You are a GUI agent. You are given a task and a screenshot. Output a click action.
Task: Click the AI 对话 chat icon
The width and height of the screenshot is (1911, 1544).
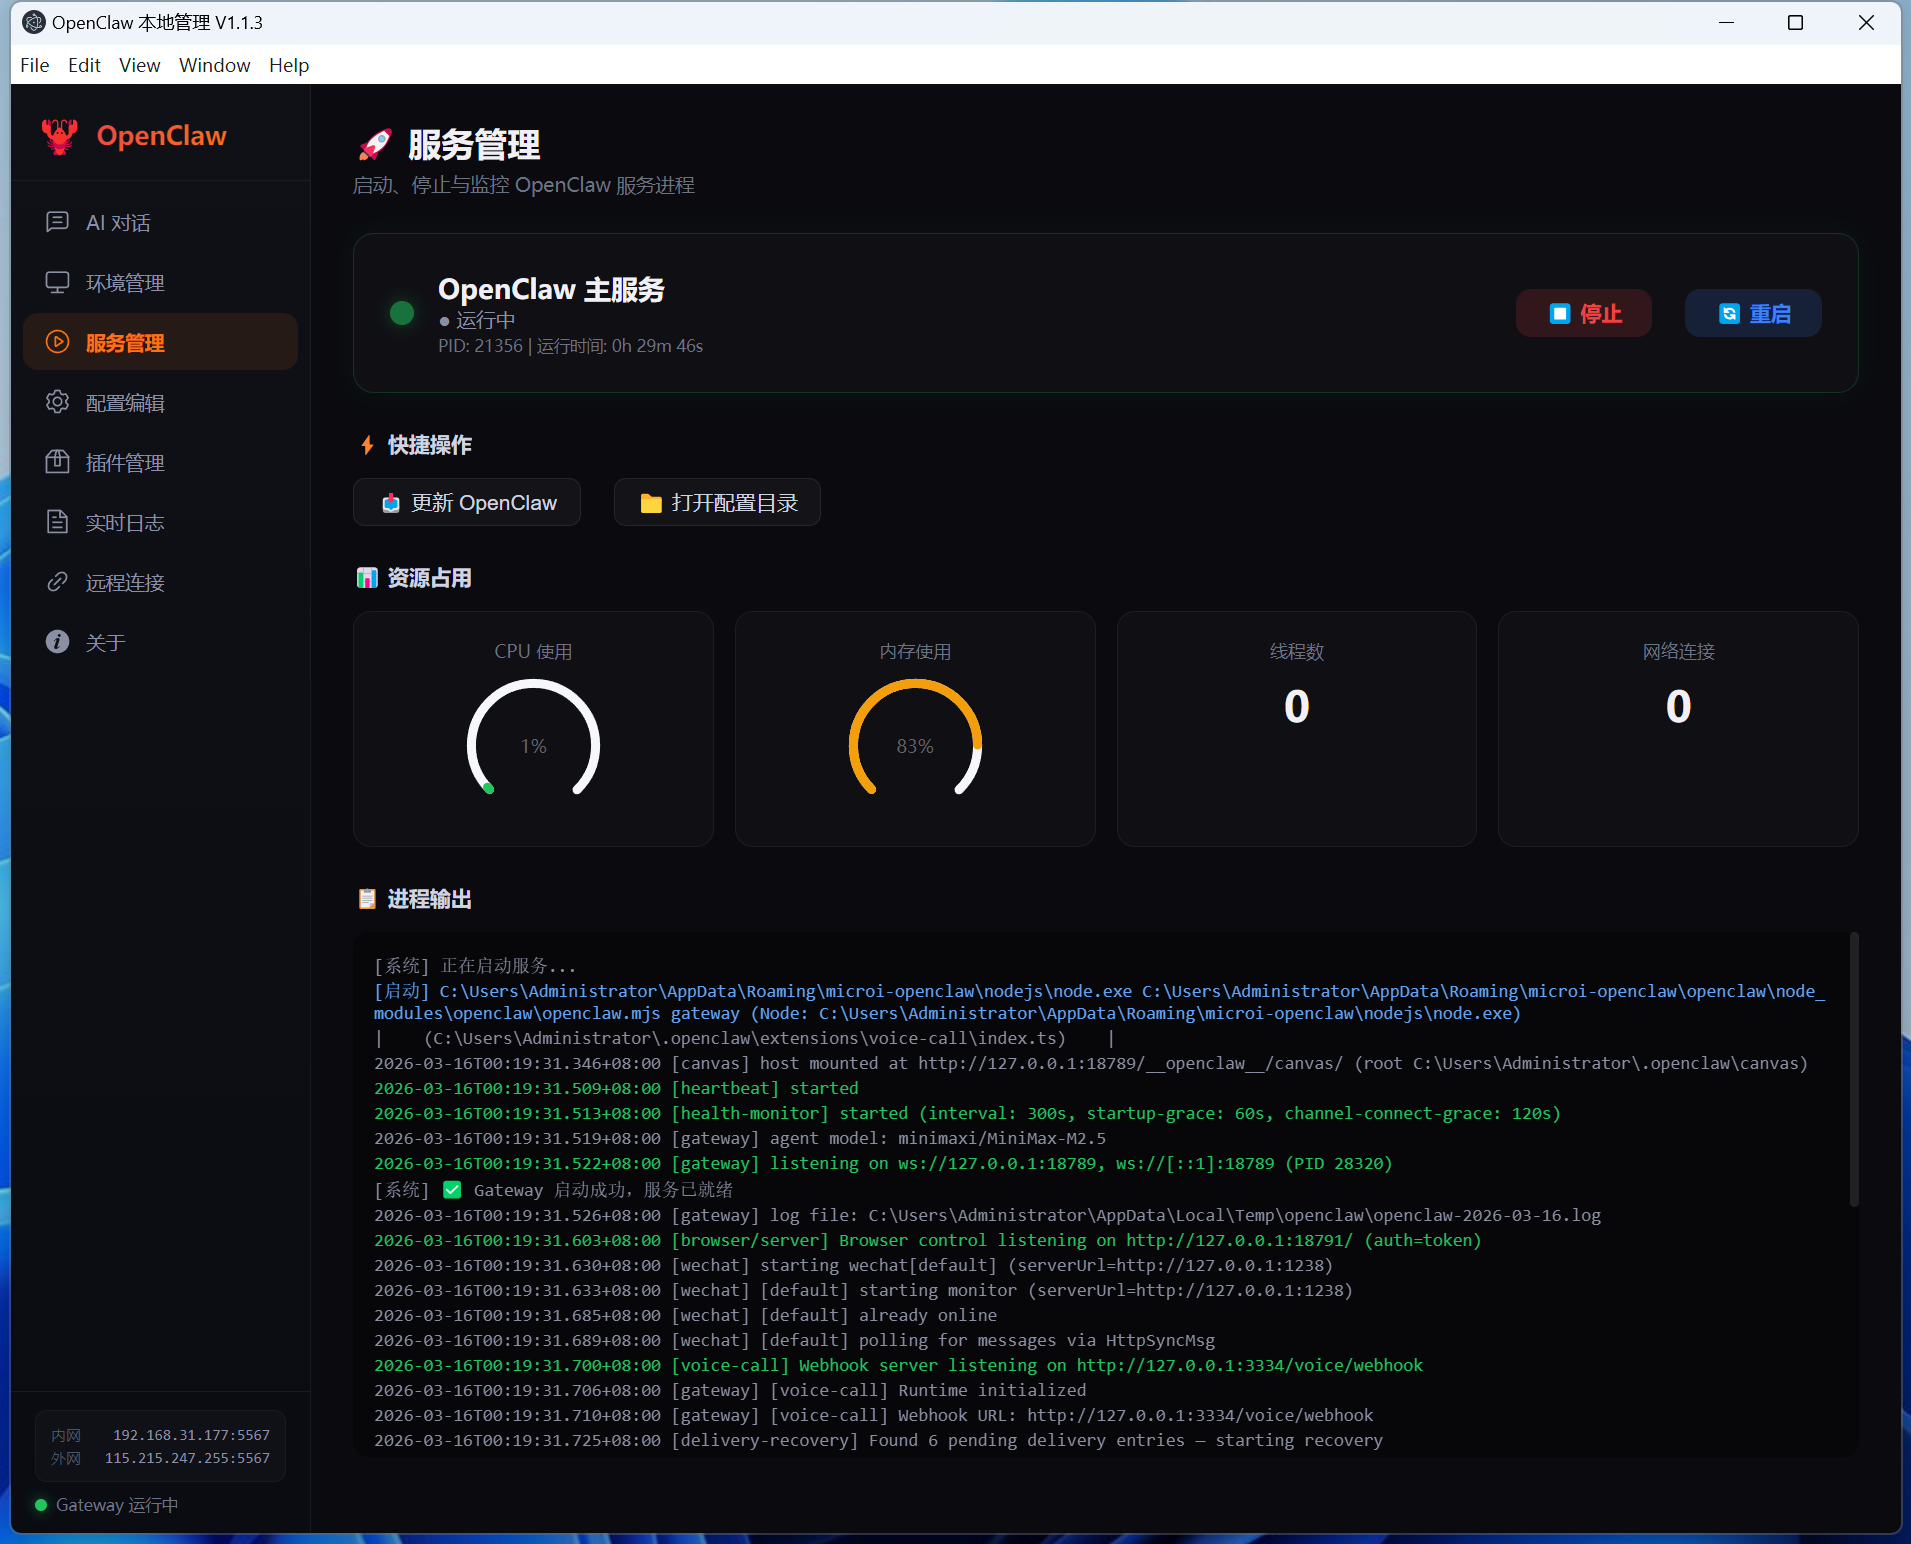pyautogui.click(x=57, y=222)
